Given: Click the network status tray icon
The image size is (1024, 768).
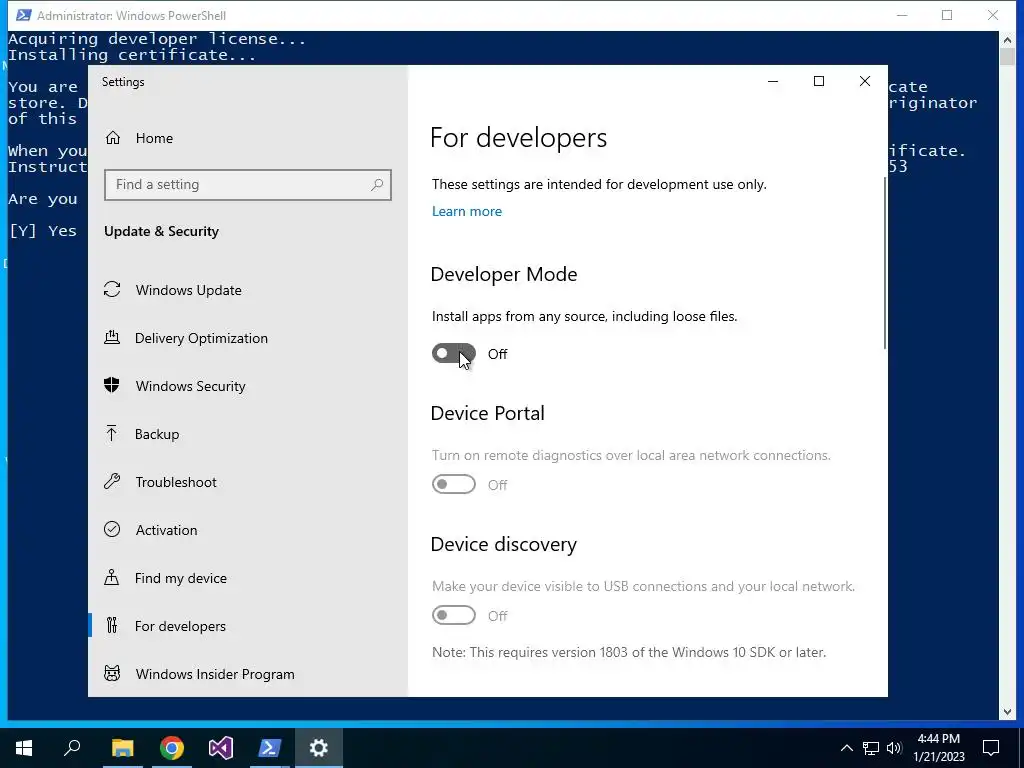Looking at the screenshot, I should (x=871, y=748).
